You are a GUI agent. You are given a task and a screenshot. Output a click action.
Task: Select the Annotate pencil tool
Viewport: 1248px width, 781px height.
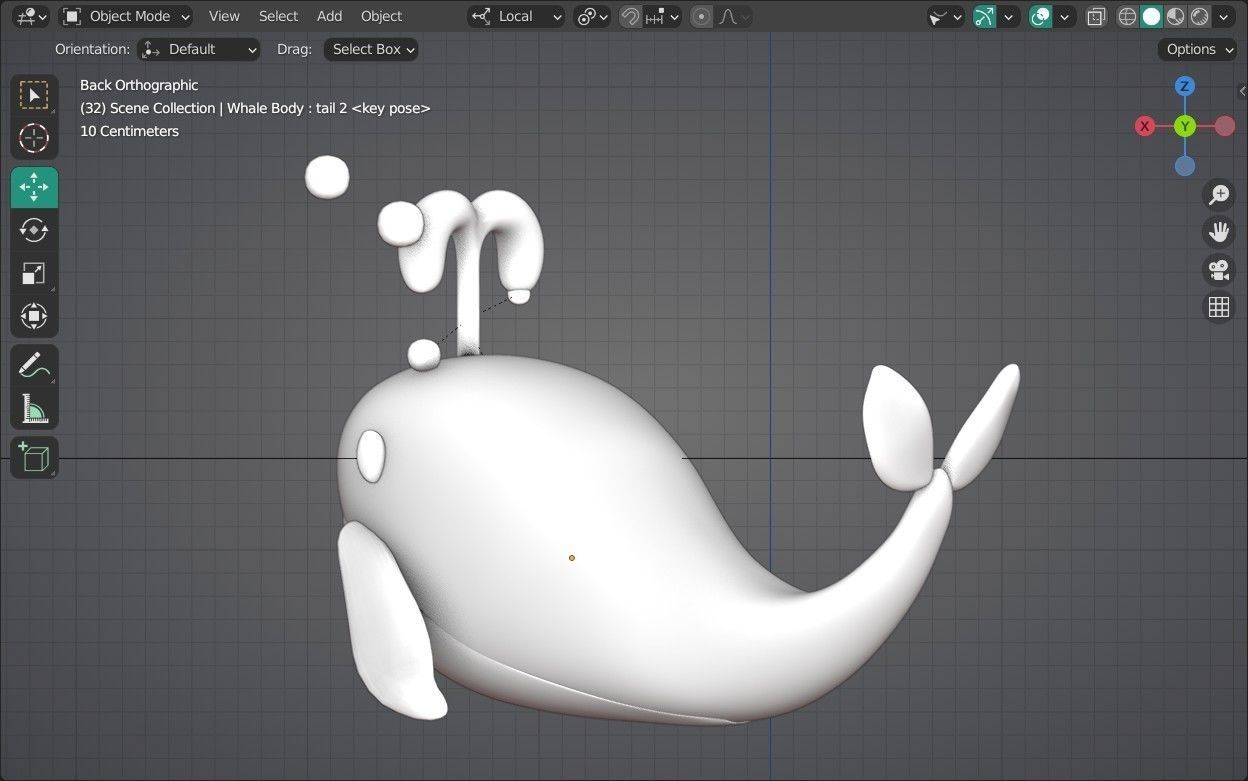(34, 365)
